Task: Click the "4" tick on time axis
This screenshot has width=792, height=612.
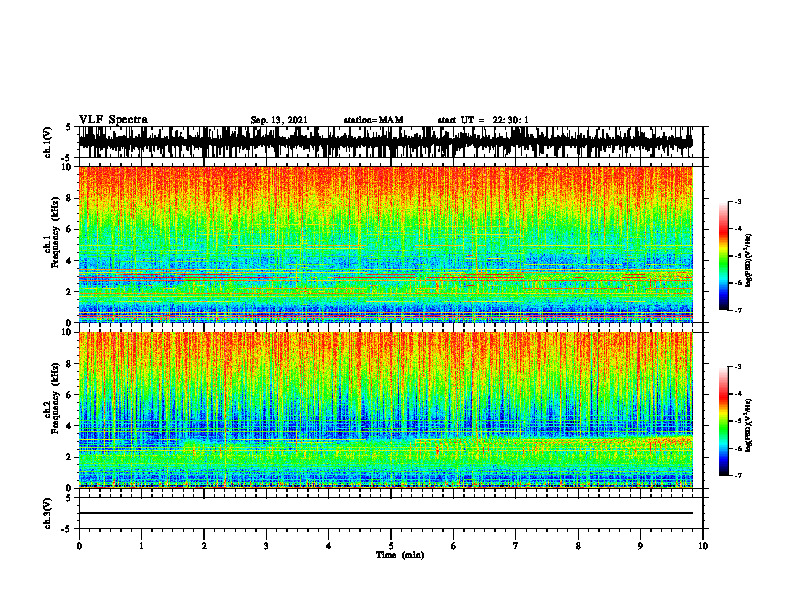Action: click(x=329, y=546)
